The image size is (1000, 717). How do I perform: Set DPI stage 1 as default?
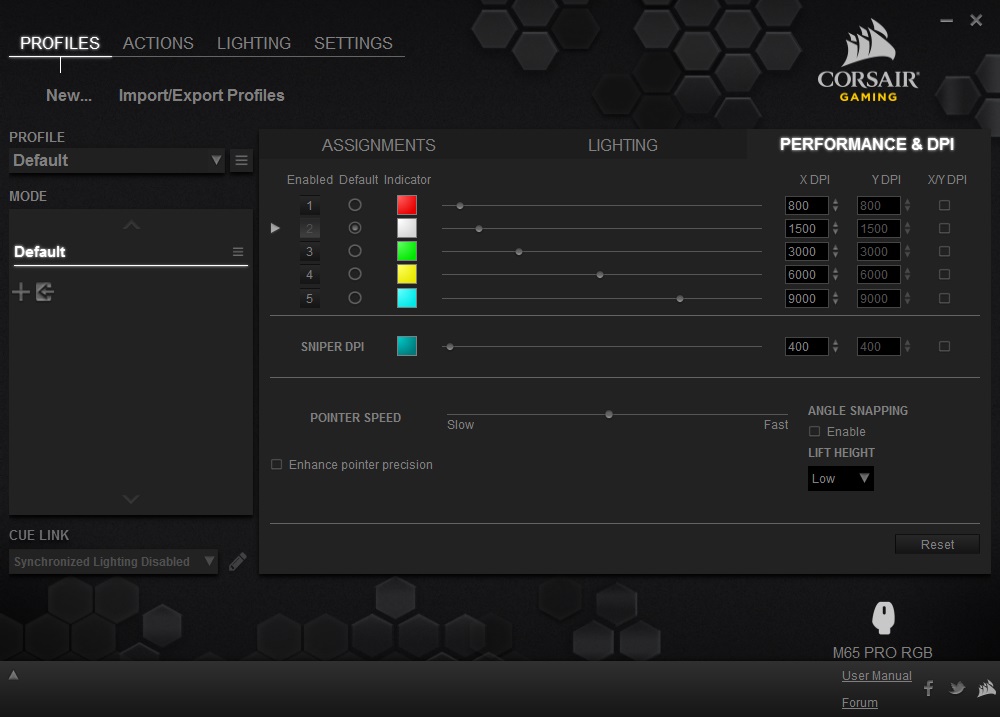pyautogui.click(x=355, y=205)
